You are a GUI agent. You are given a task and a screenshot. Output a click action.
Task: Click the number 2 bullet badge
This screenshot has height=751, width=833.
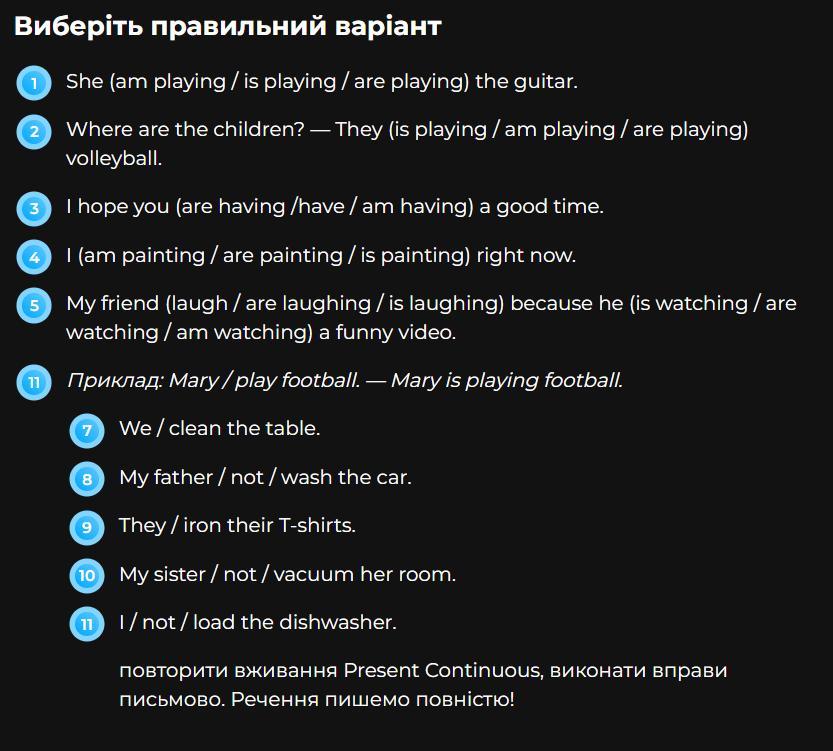click(x=34, y=131)
